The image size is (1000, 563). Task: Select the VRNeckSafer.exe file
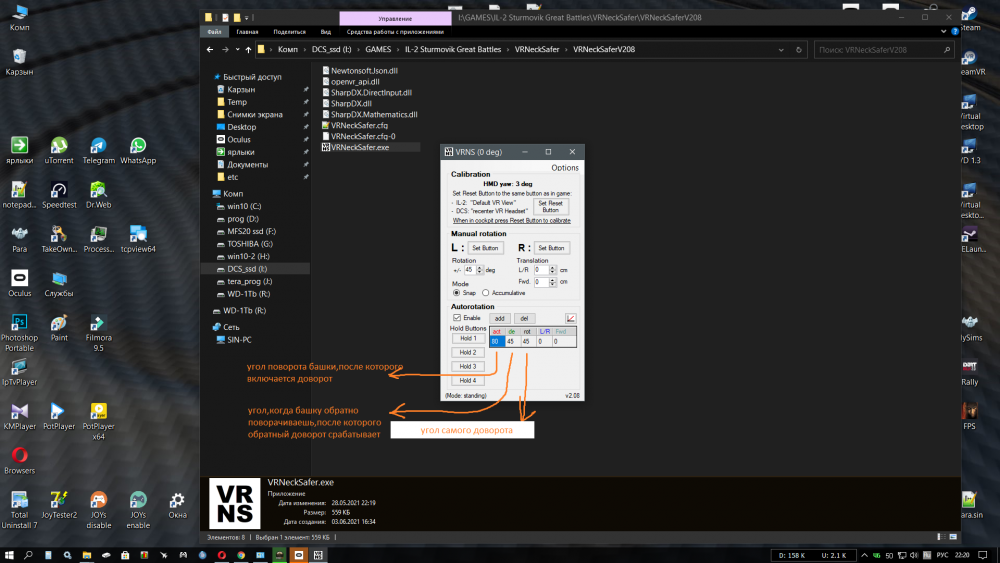pyautogui.click(x=359, y=147)
